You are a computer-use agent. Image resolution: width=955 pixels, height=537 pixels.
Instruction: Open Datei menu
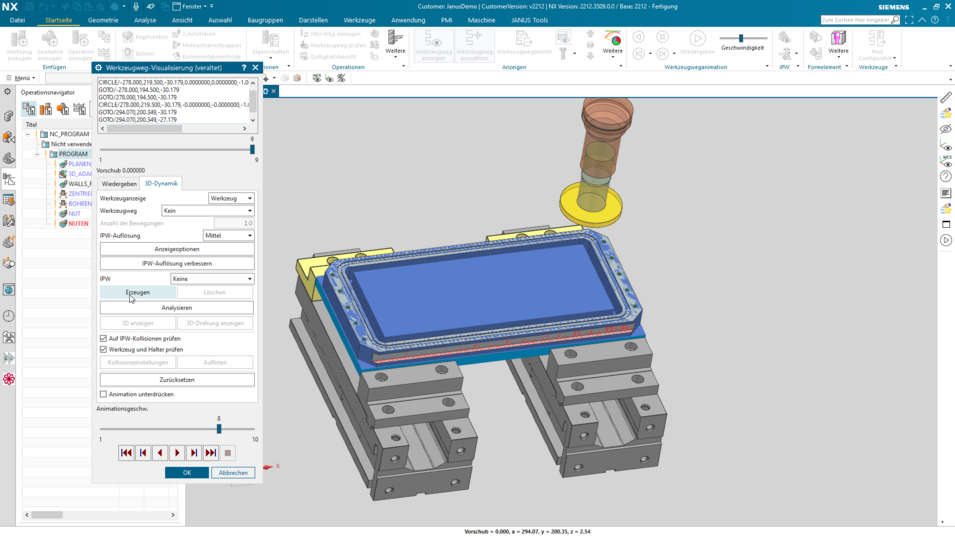pos(17,20)
